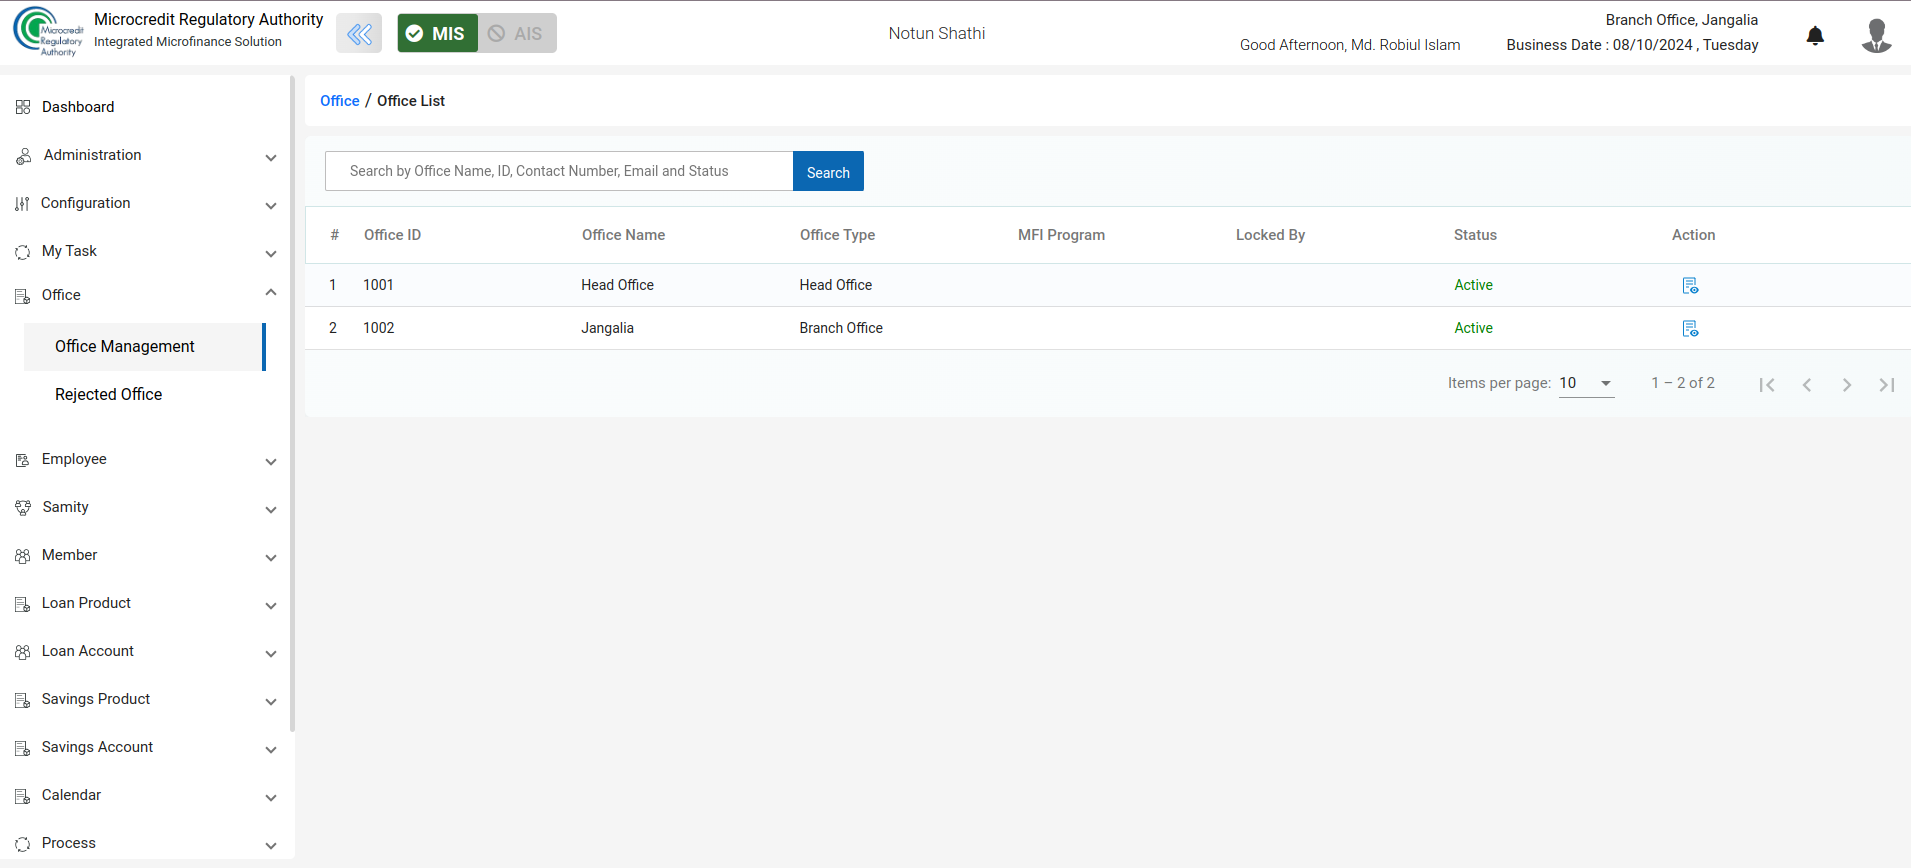Click the My Task circle icon
This screenshot has width=1911, height=868.
click(23, 252)
